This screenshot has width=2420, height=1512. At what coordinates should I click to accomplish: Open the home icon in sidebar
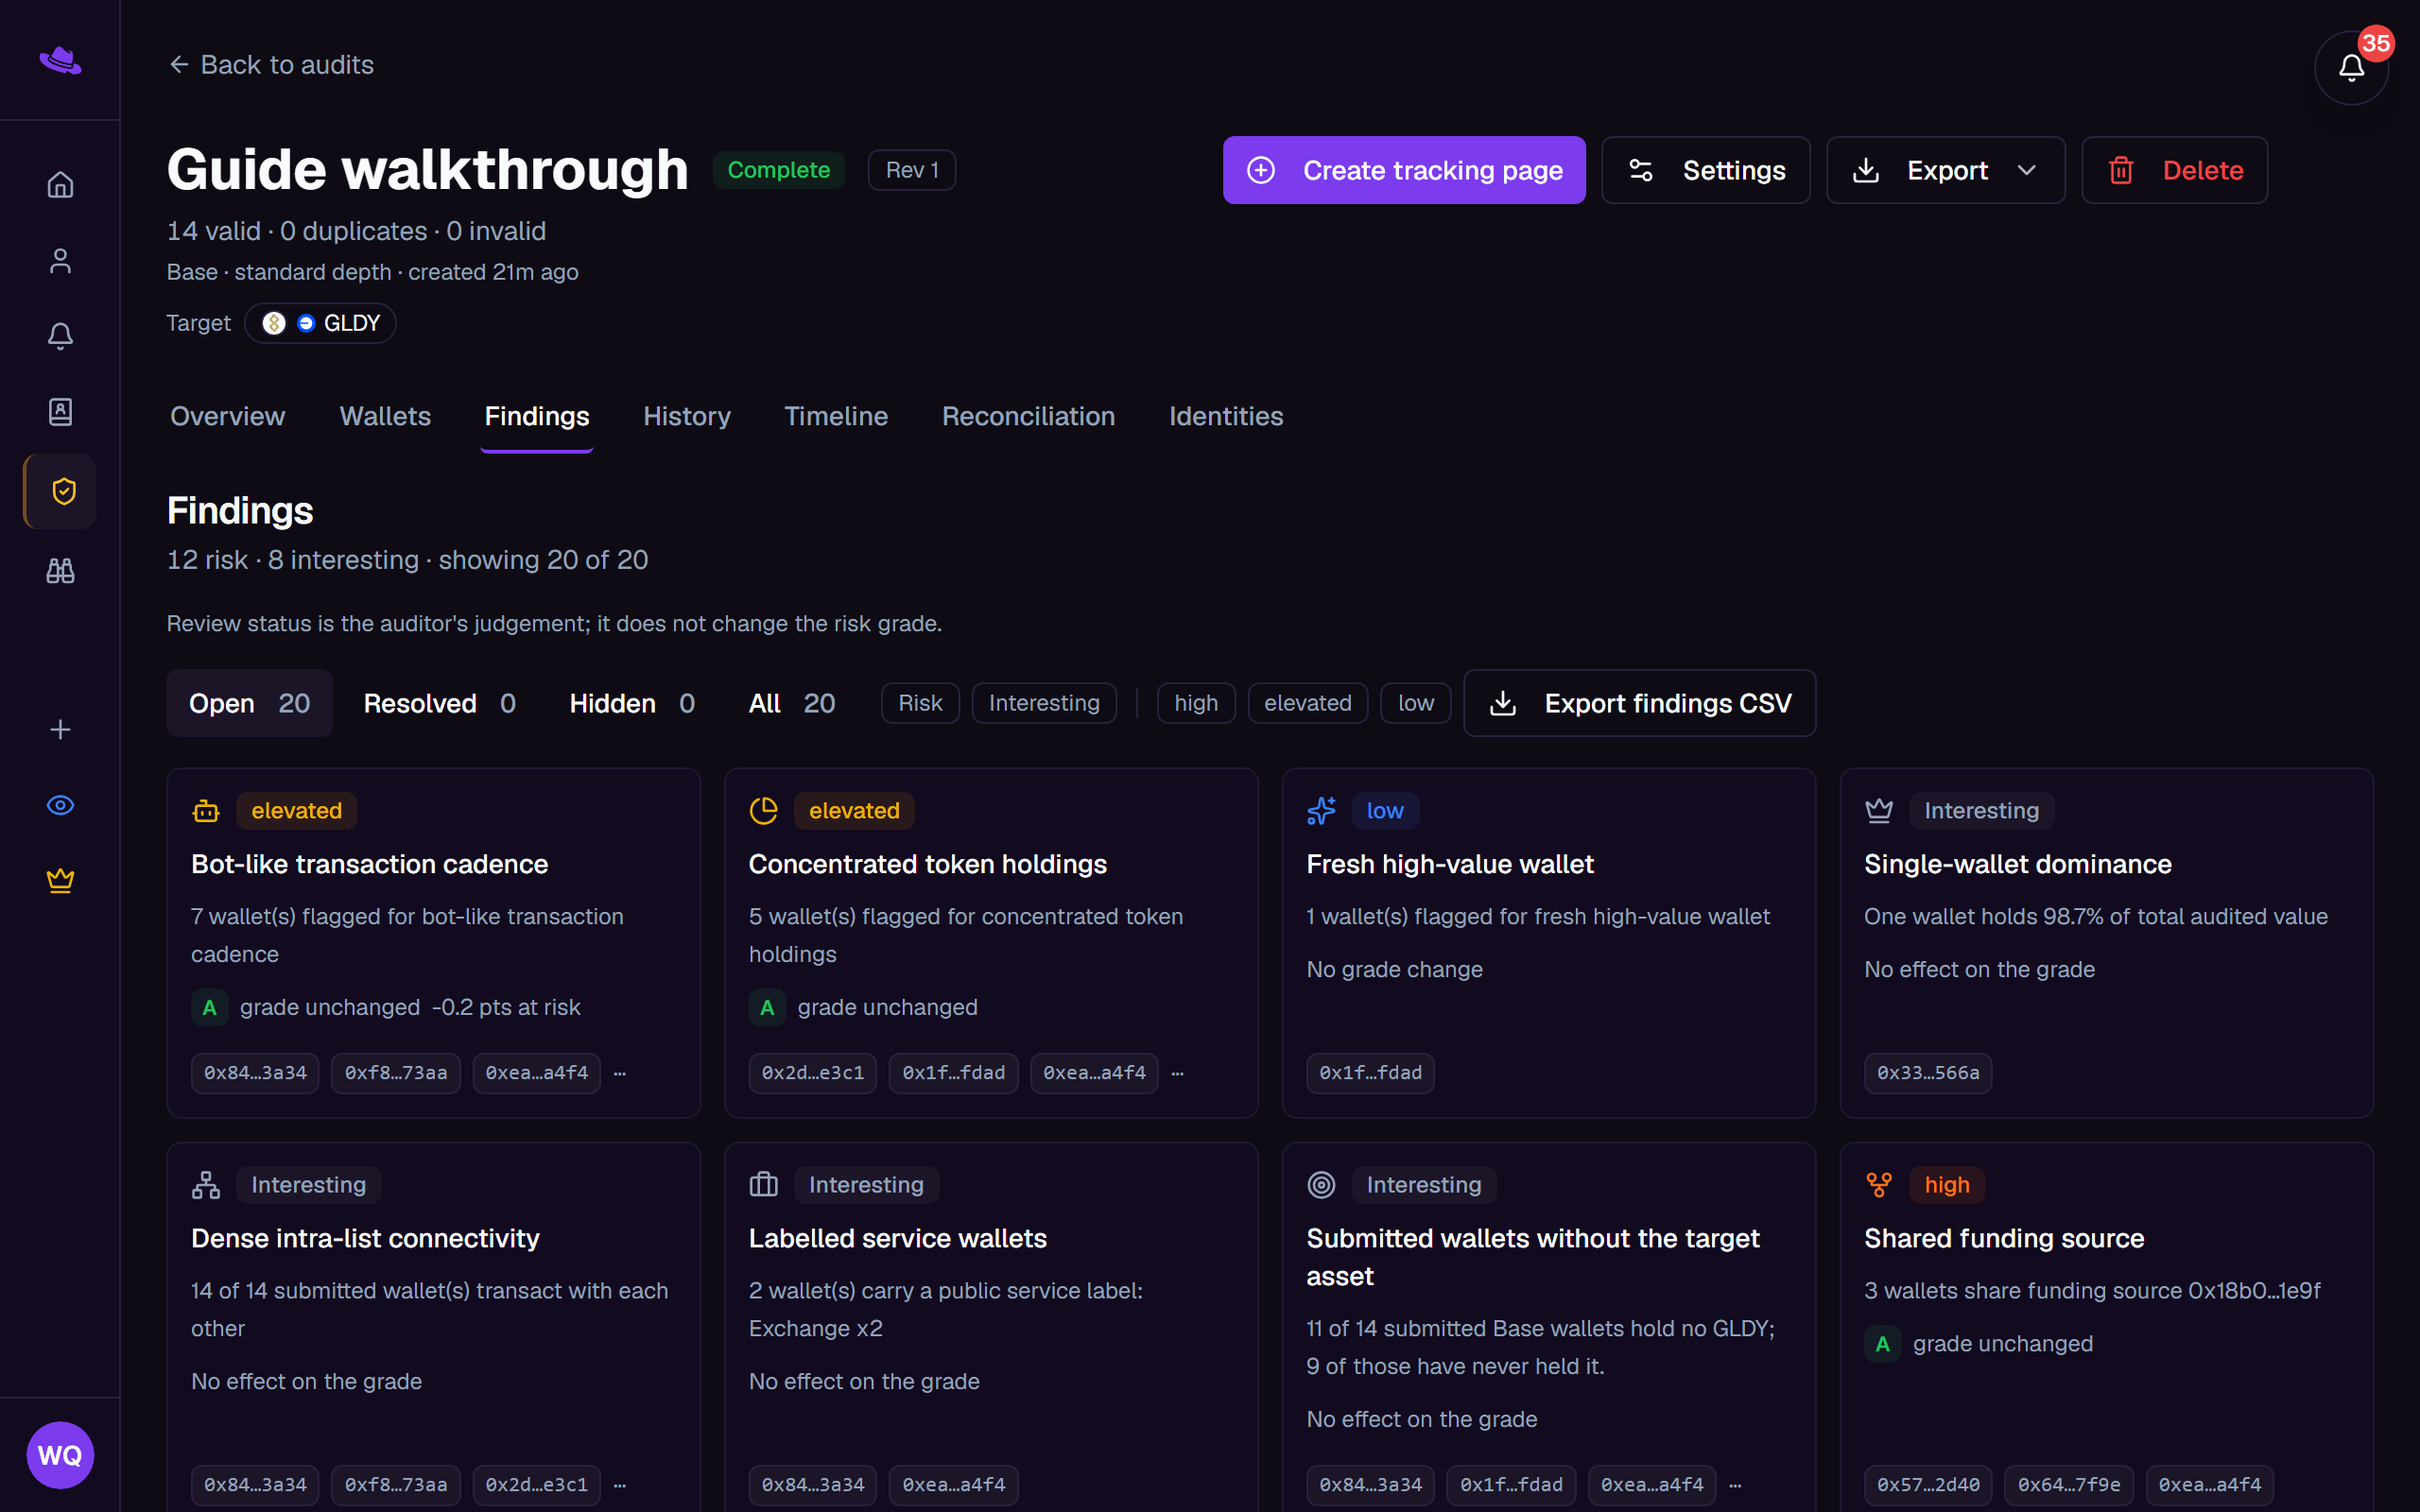click(x=60, y=185)
